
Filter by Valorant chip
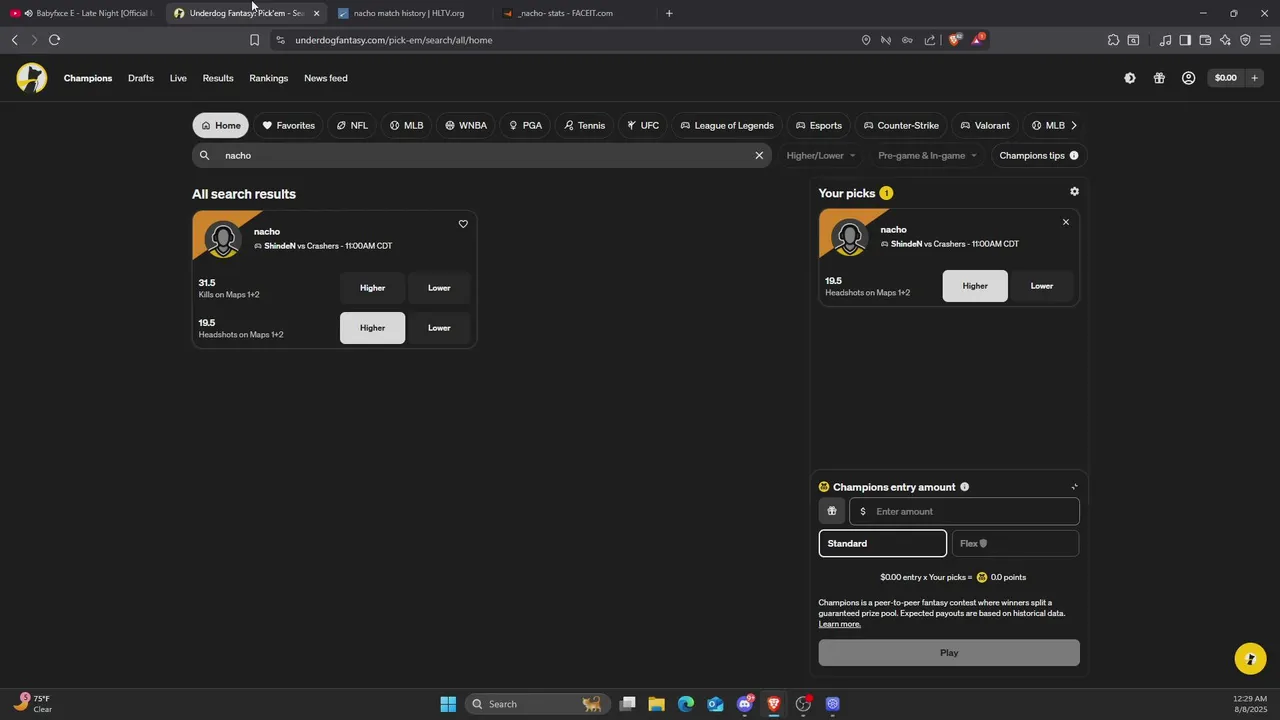[x=985, y=125]
